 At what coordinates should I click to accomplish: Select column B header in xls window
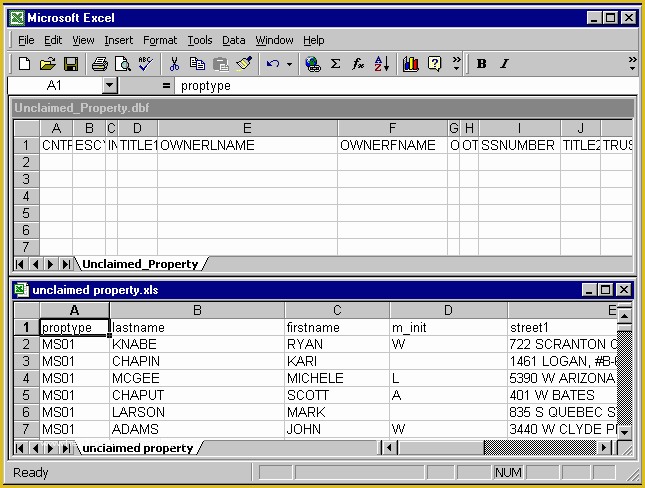197,310
